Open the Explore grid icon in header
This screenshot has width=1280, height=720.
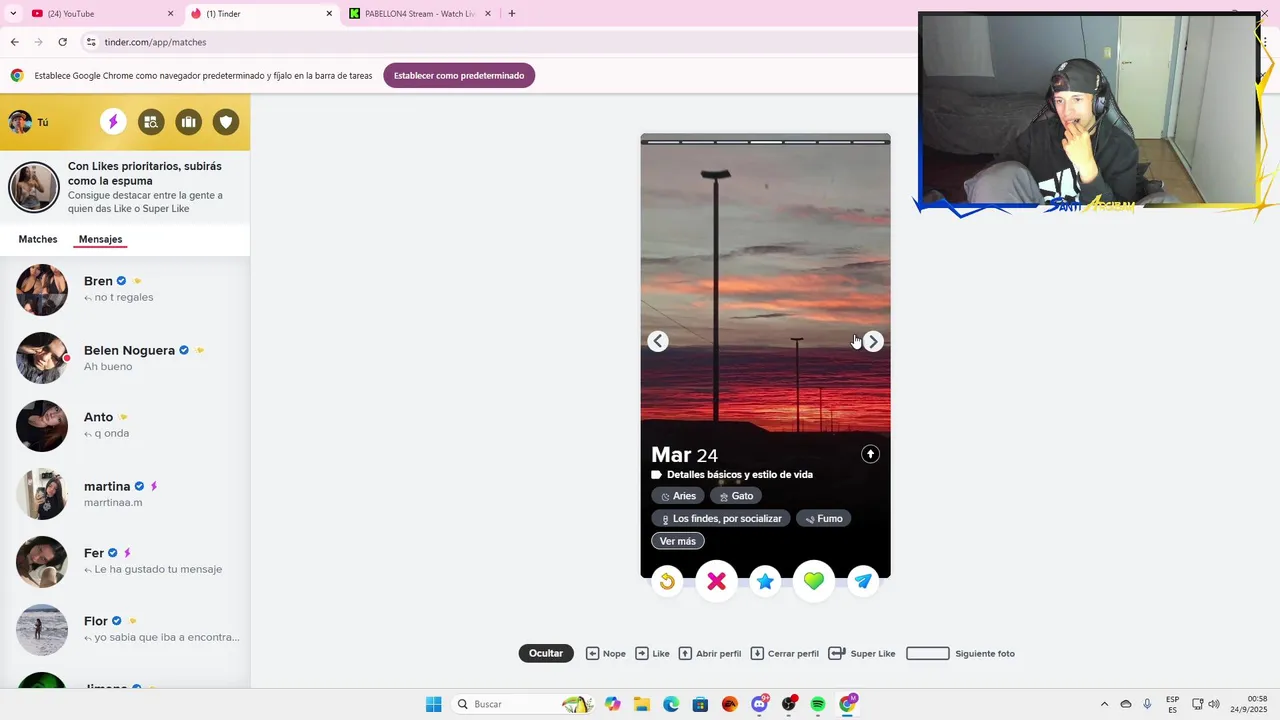point(151,122)
